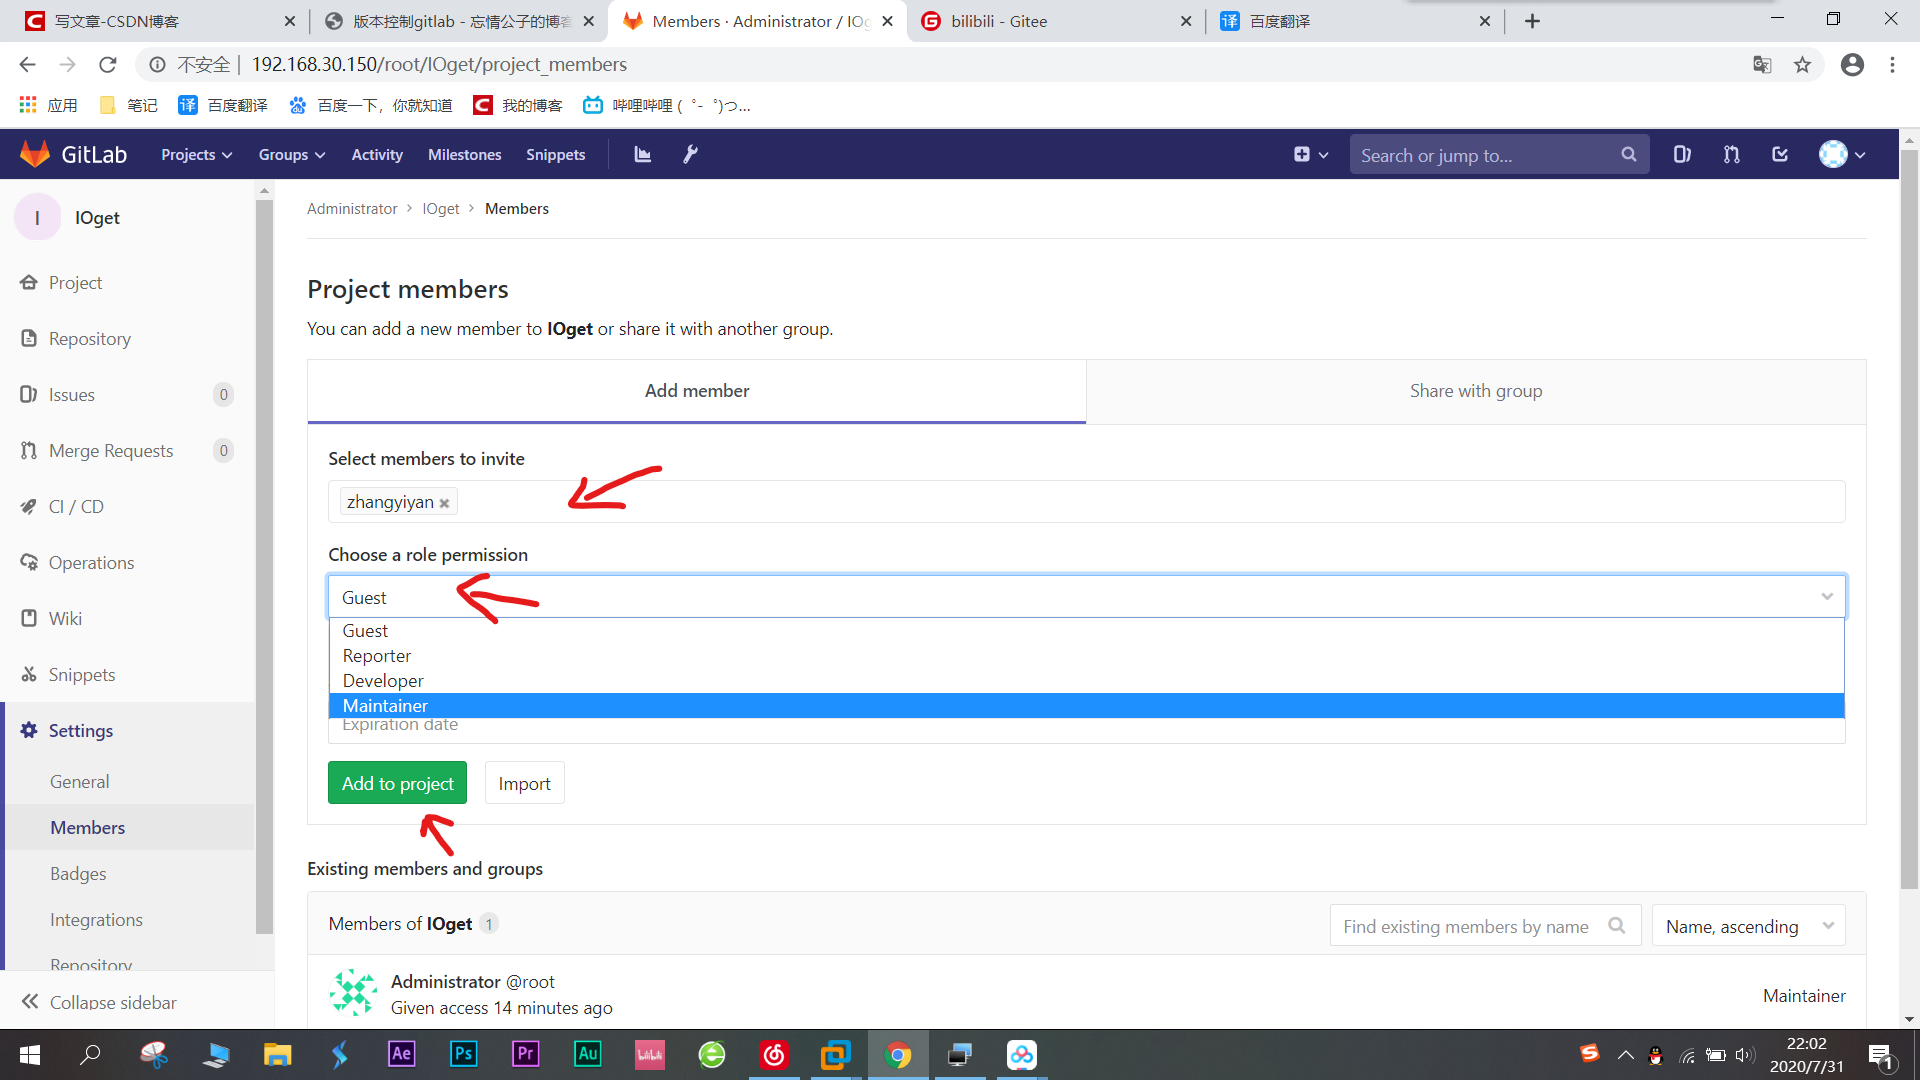The image size is (1920, 1080).
Task: Remove zhangyiyan by clicking the x
Action: pyautogui.click(x=444, y=502)
